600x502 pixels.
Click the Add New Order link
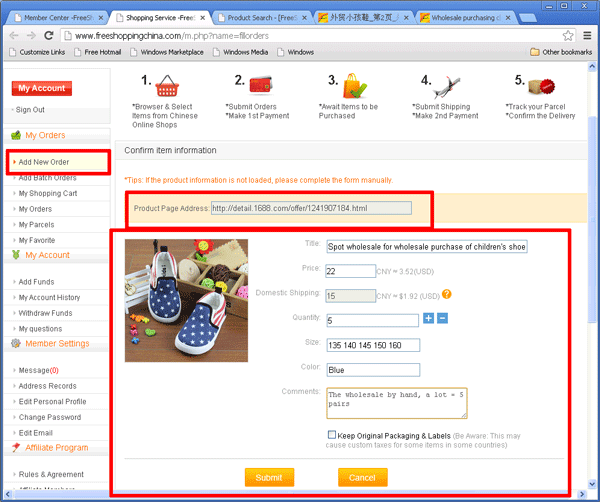[x=44, y=162]
